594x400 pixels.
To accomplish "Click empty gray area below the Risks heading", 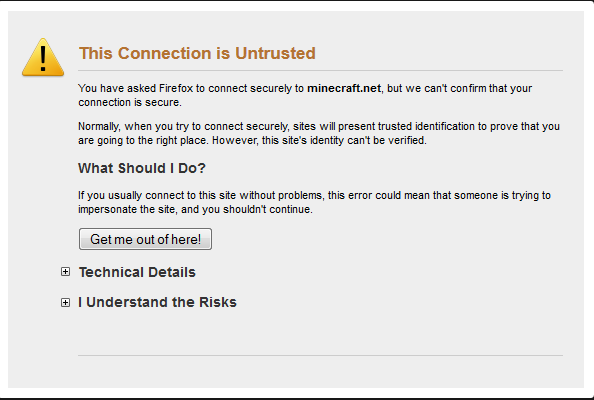I will [320, 331].
